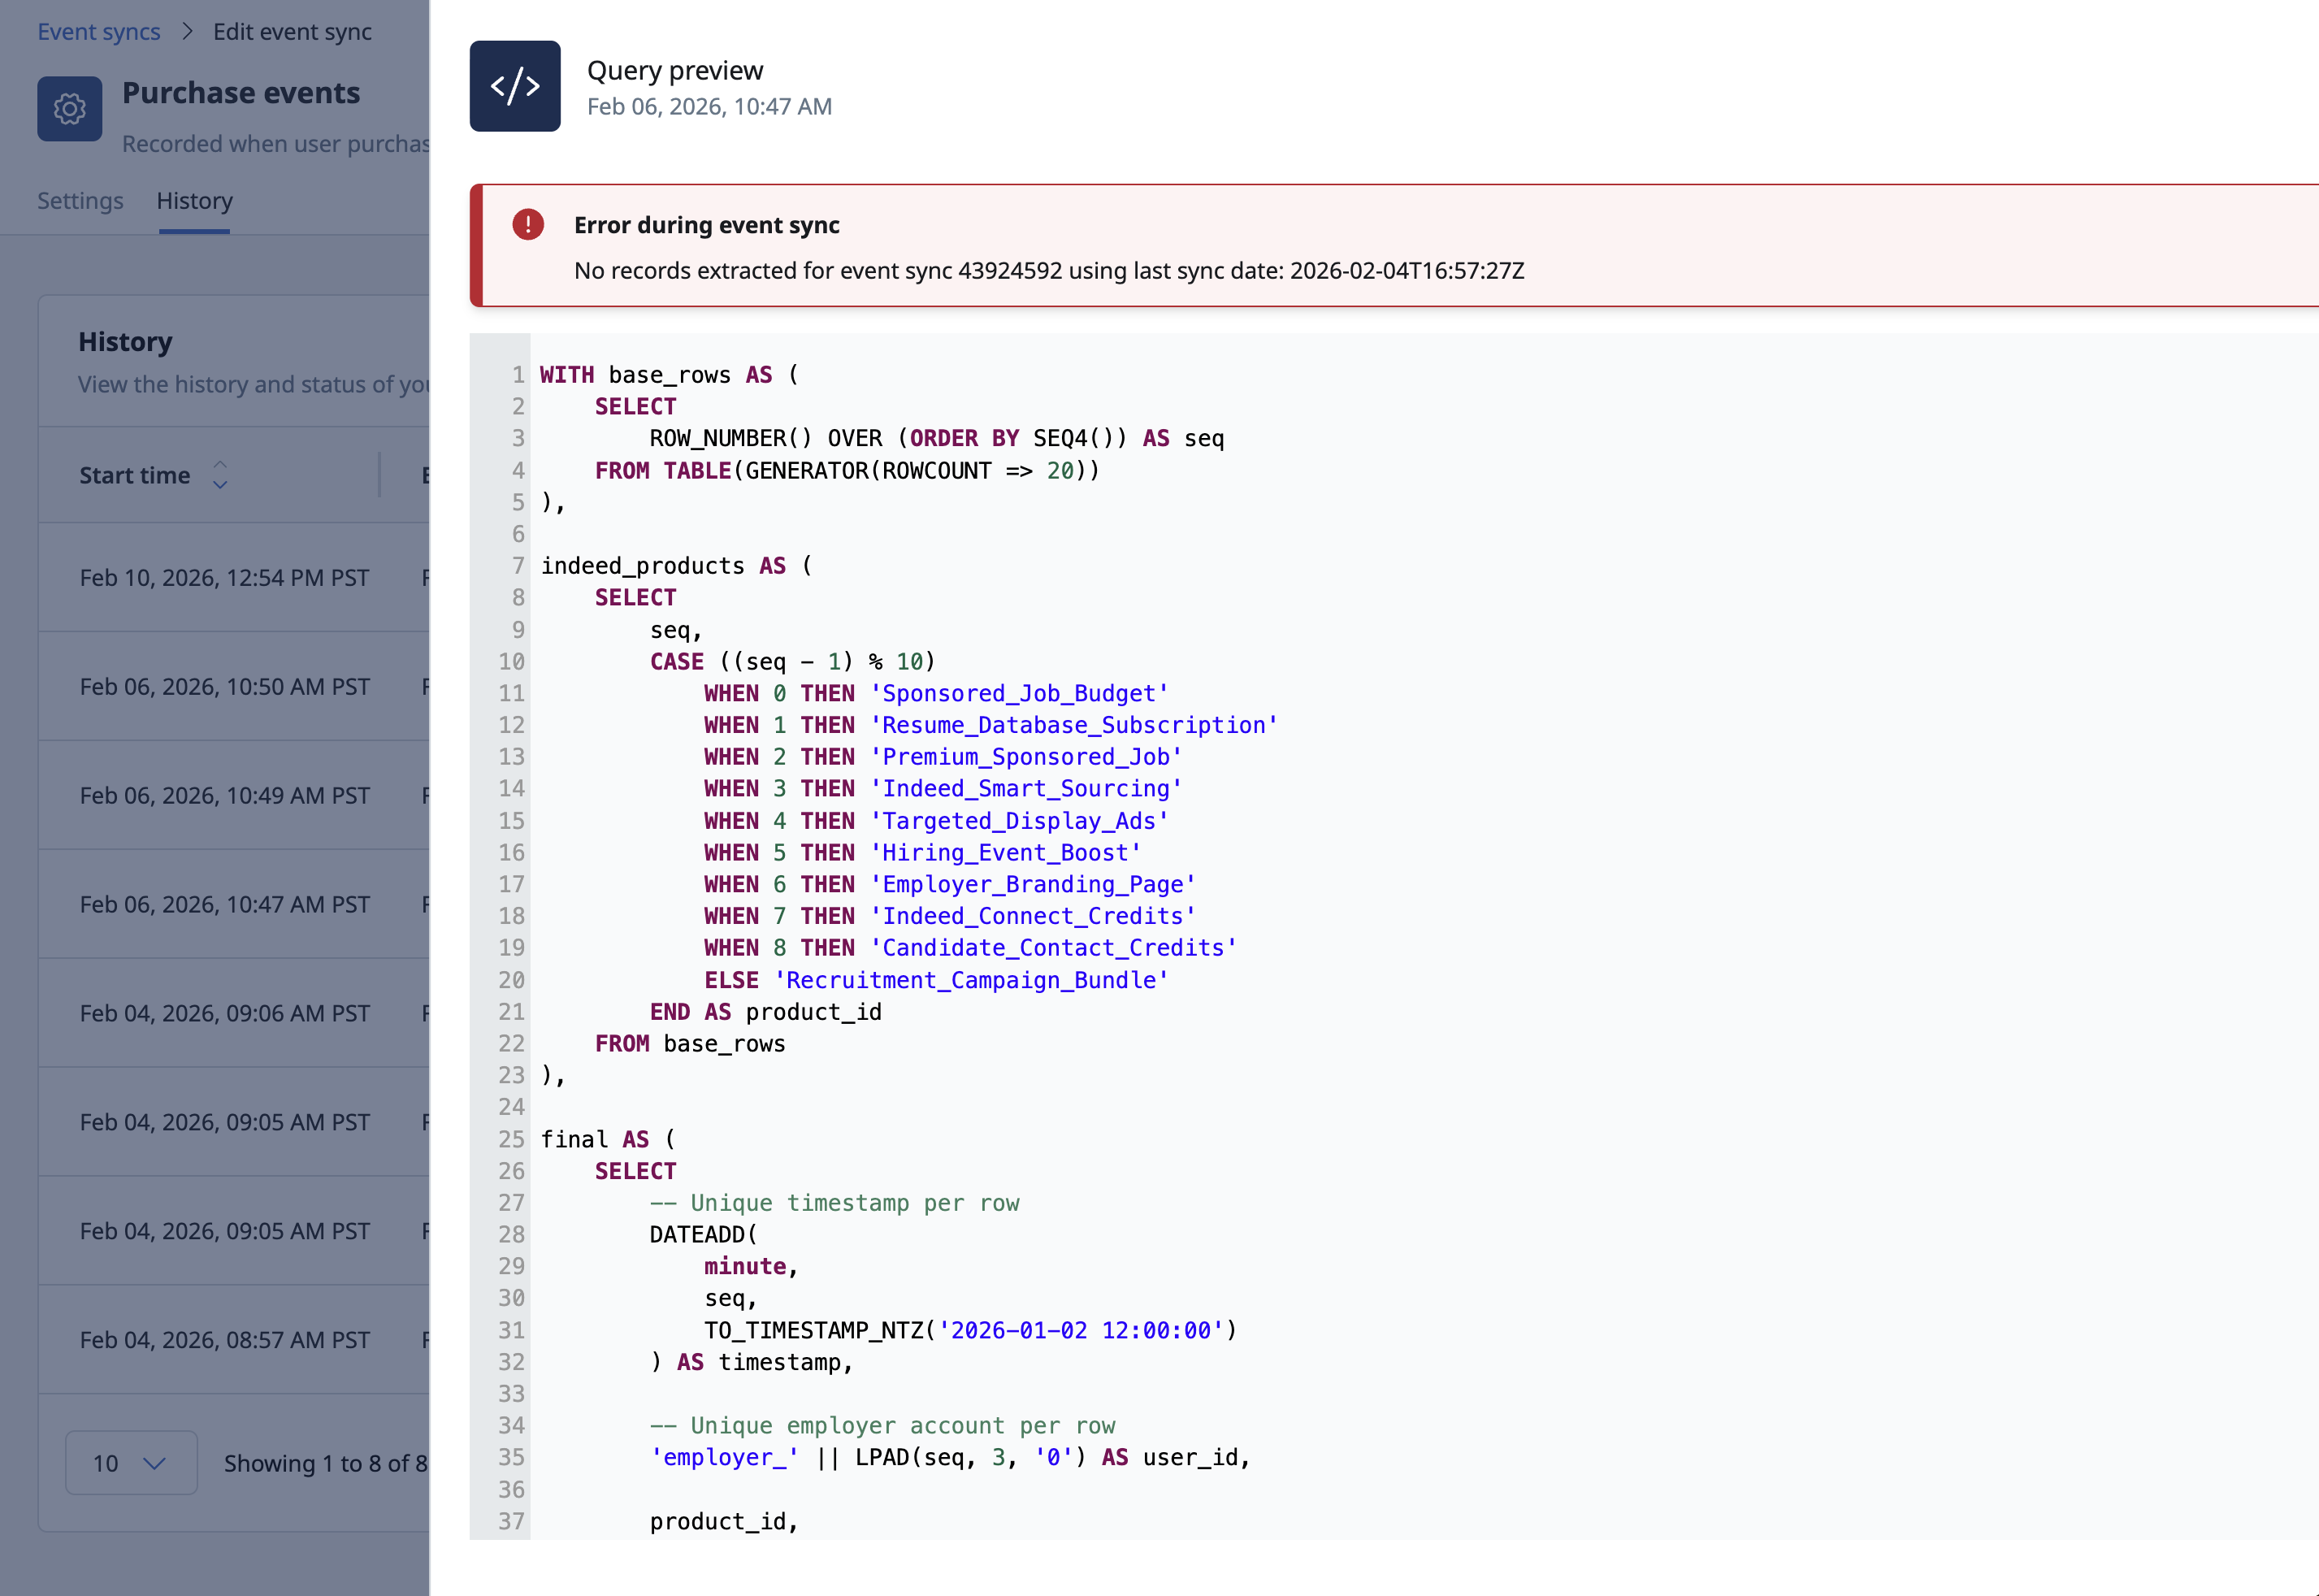Click the Query preview code icon
2319x1596 pixels.
515,86
